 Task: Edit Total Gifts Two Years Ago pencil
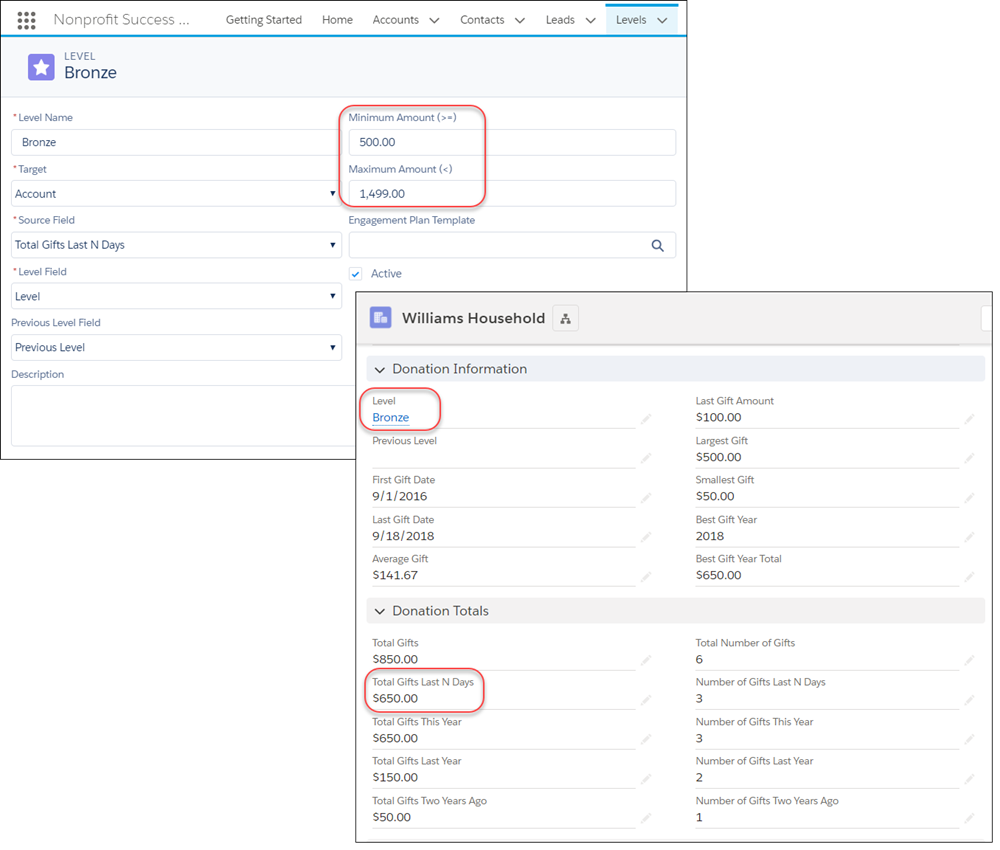coord(645,817)
